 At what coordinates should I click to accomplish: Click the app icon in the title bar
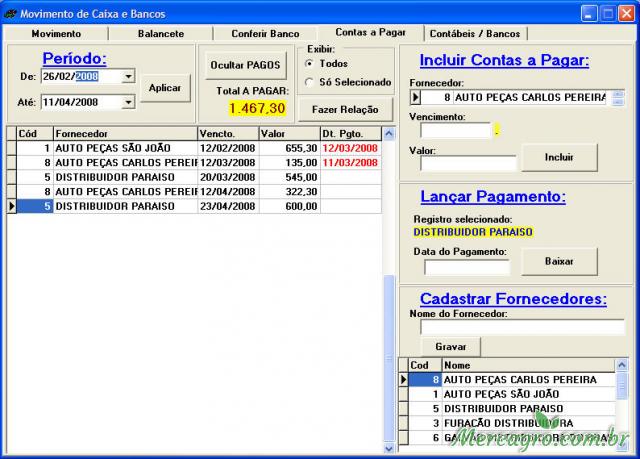[x=10, y=13]
